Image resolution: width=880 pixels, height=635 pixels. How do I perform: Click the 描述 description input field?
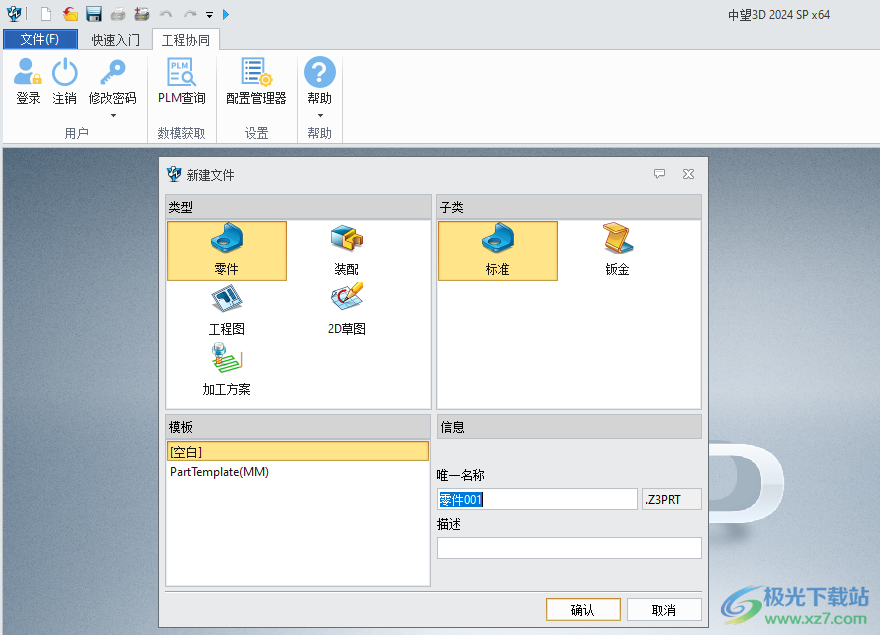coord(569,548)
